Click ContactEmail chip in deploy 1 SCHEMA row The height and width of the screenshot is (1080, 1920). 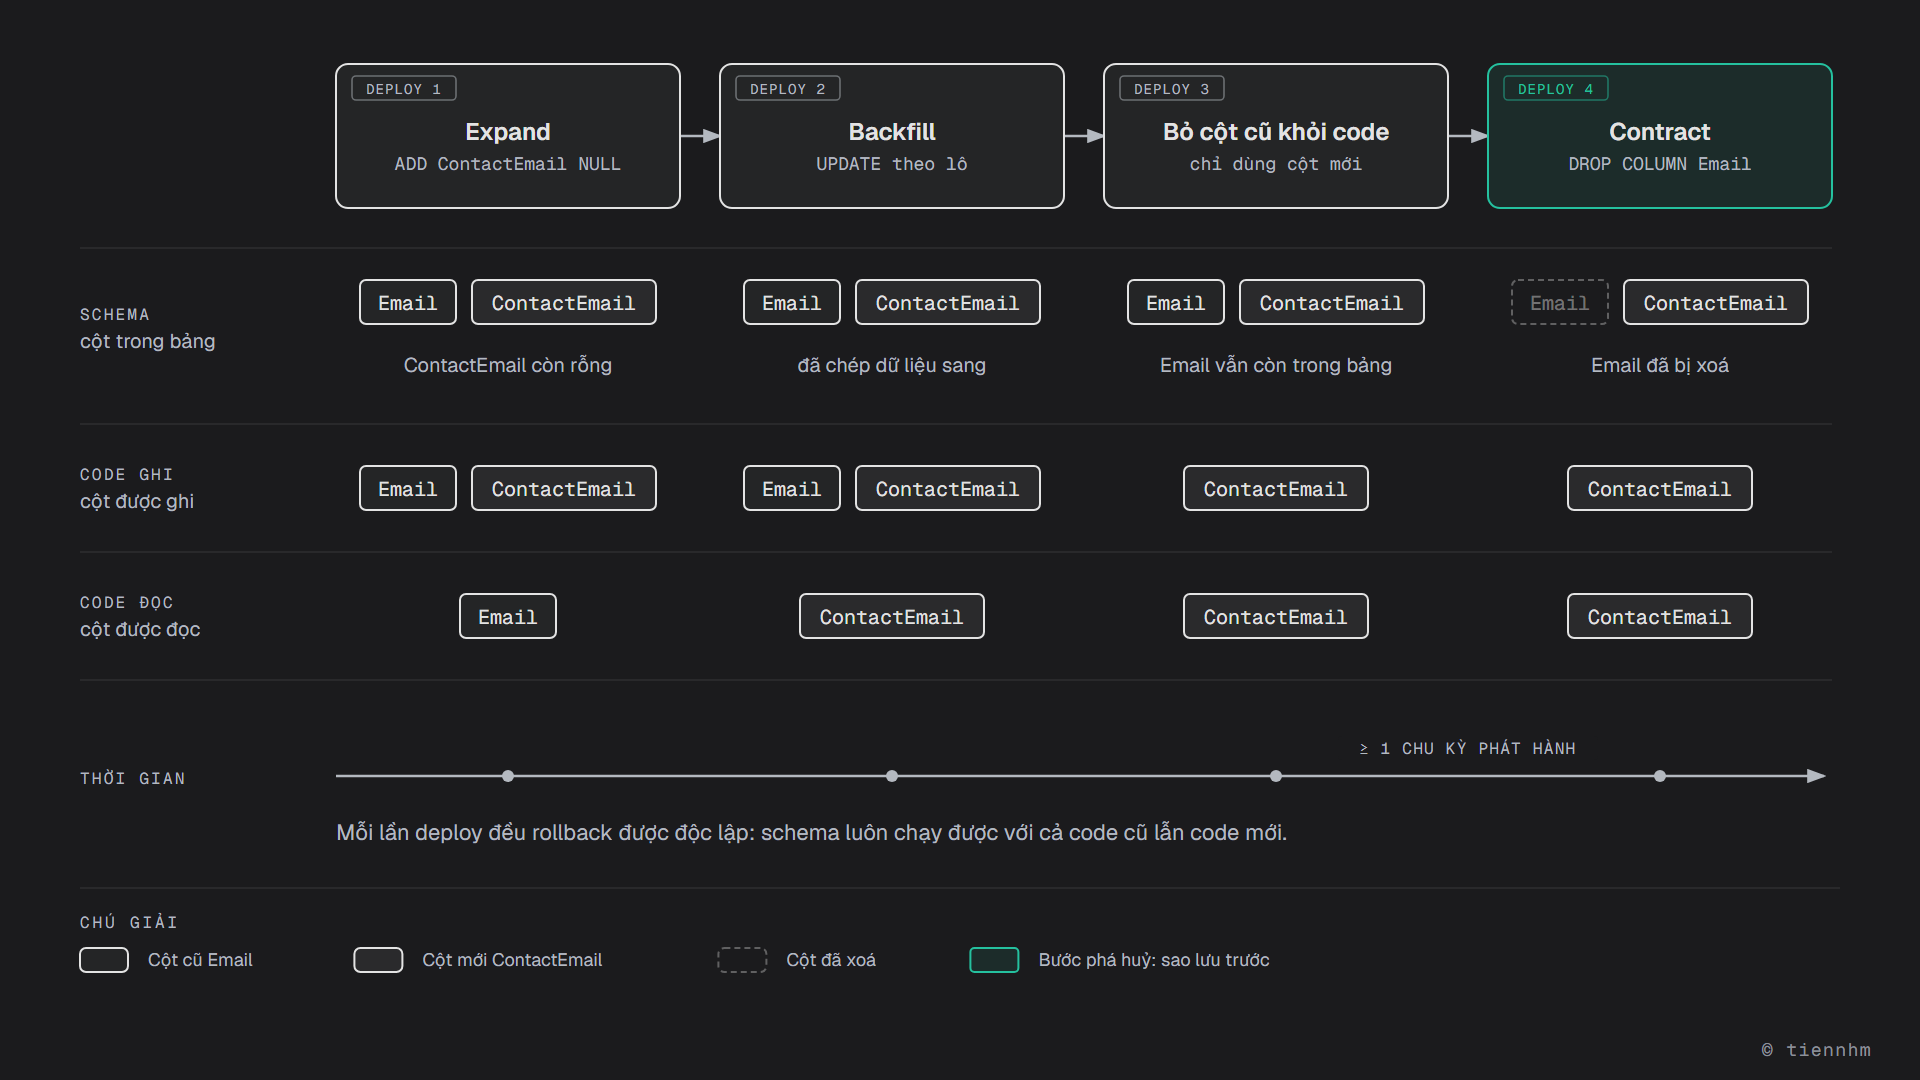tap(564, 302)
